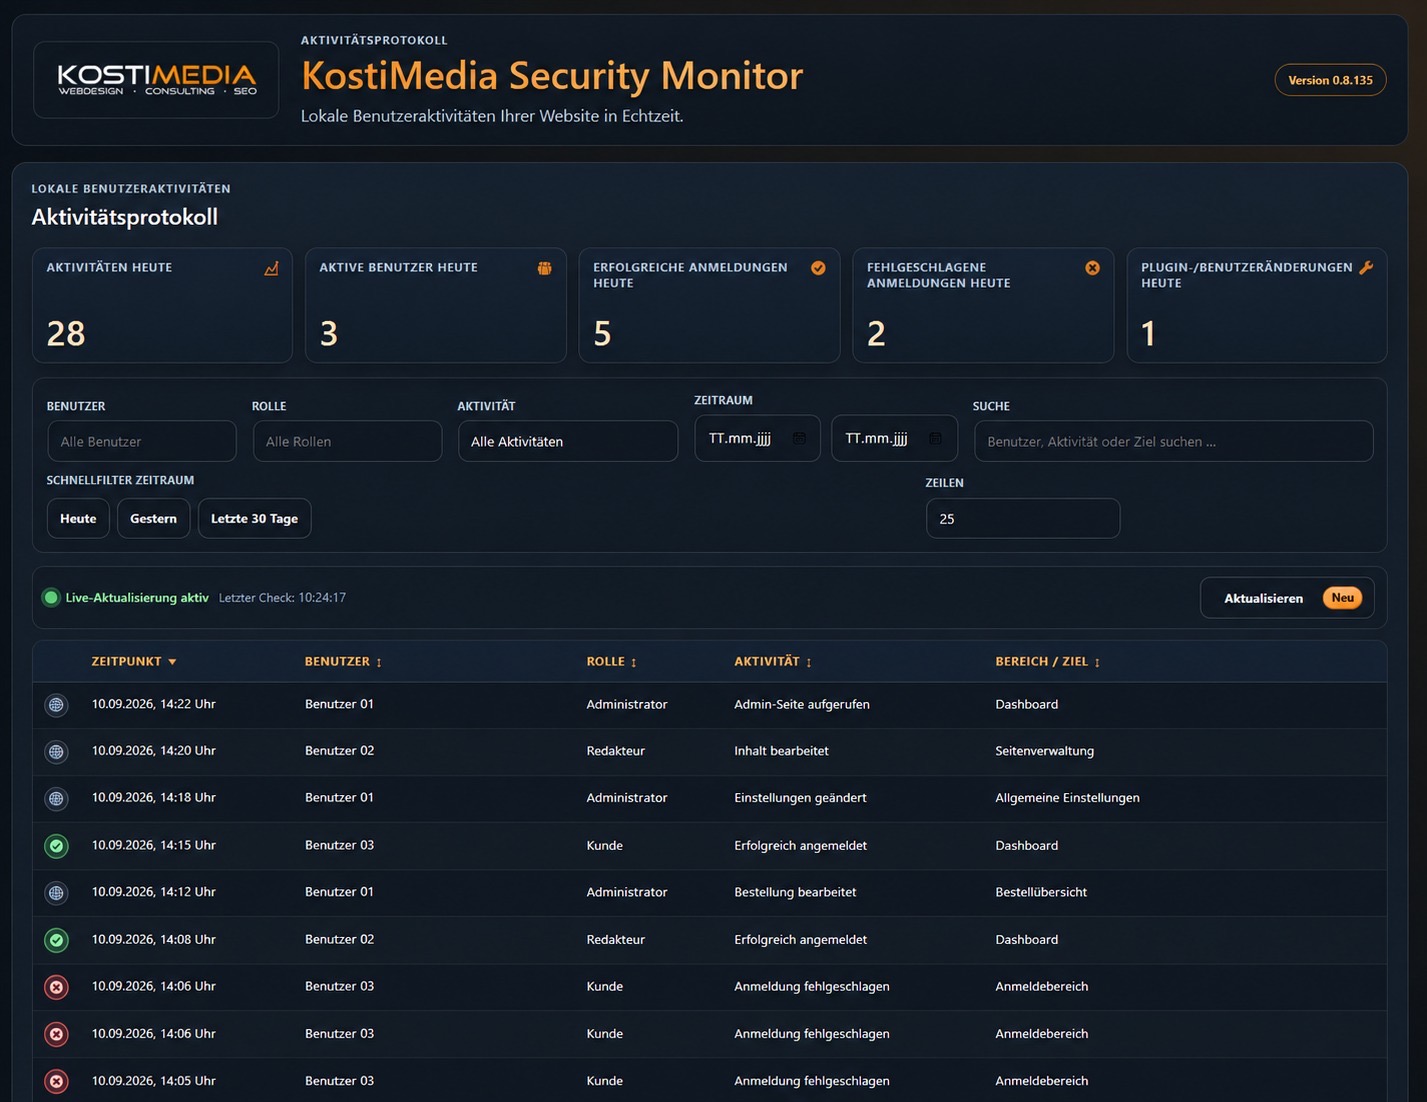This screenshot has width=1427, height=1102.
Task: Apply the Letzte 30 Tage quick filter
Action: point(254,519)
